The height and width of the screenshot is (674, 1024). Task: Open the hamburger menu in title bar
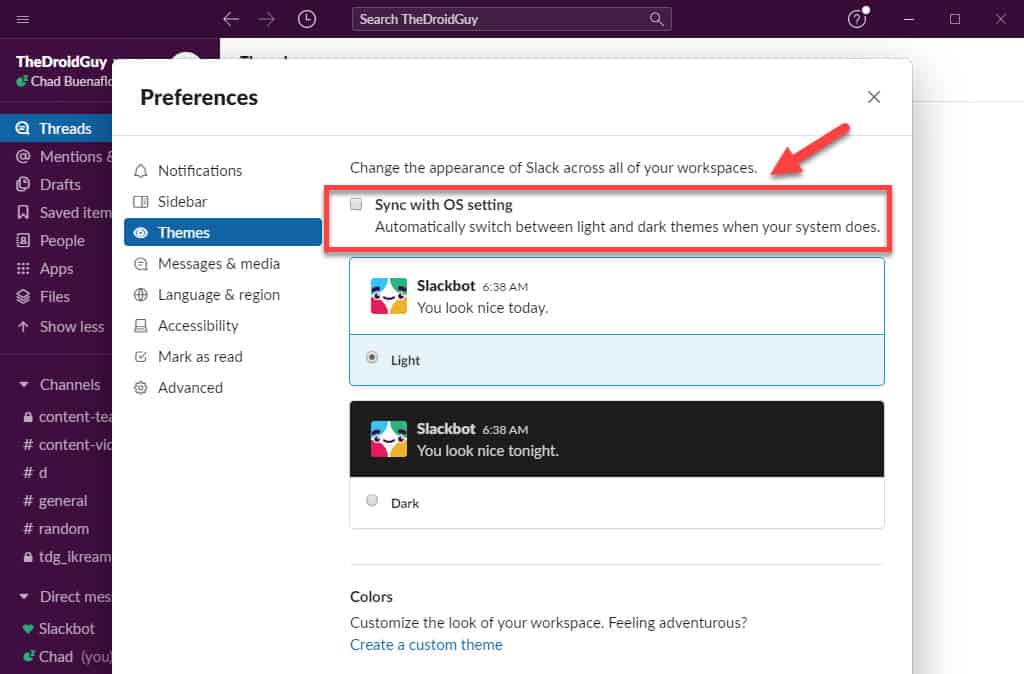pos(23,19)
